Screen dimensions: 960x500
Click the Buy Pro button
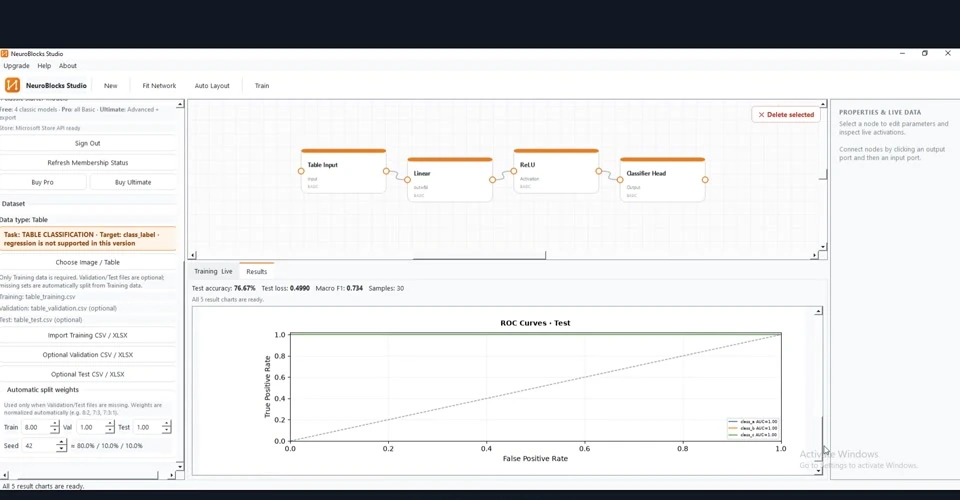coord(42,182)
